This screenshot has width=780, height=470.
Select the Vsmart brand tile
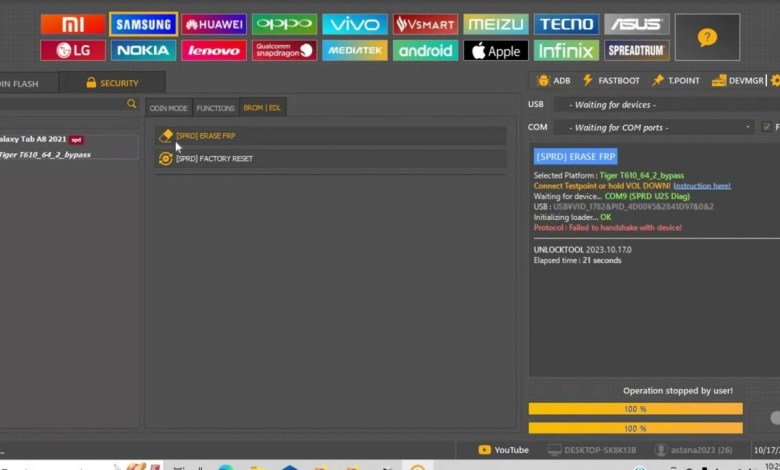(x=425, y=24)
